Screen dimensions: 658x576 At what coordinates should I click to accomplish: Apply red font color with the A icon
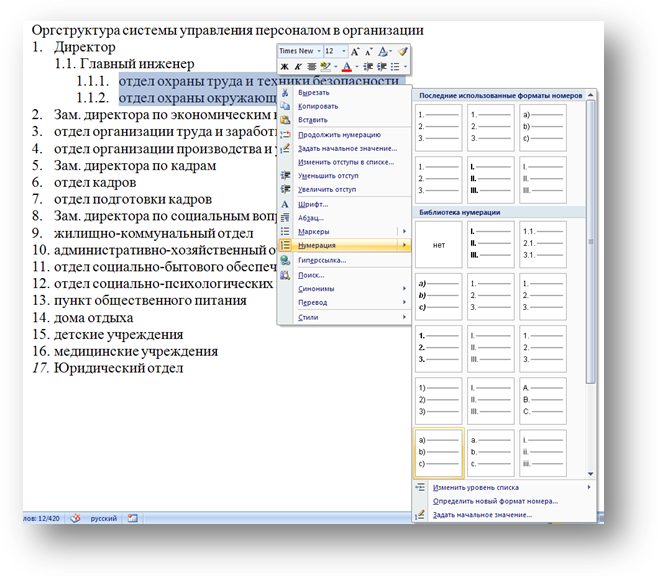click(x=347, y=67)
